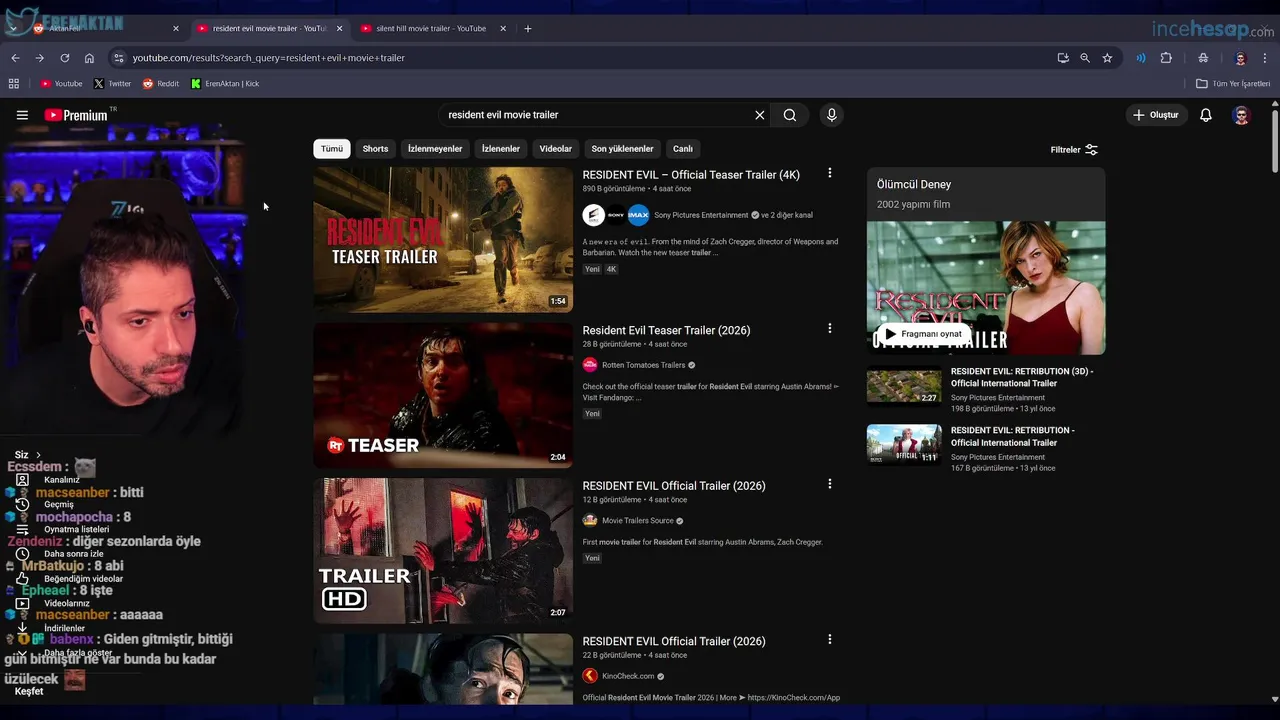Image resolution: width=1280 pixels, height=720 pixels.
Task: Open the Filtreler filter options
Action: click(1074, 150)
